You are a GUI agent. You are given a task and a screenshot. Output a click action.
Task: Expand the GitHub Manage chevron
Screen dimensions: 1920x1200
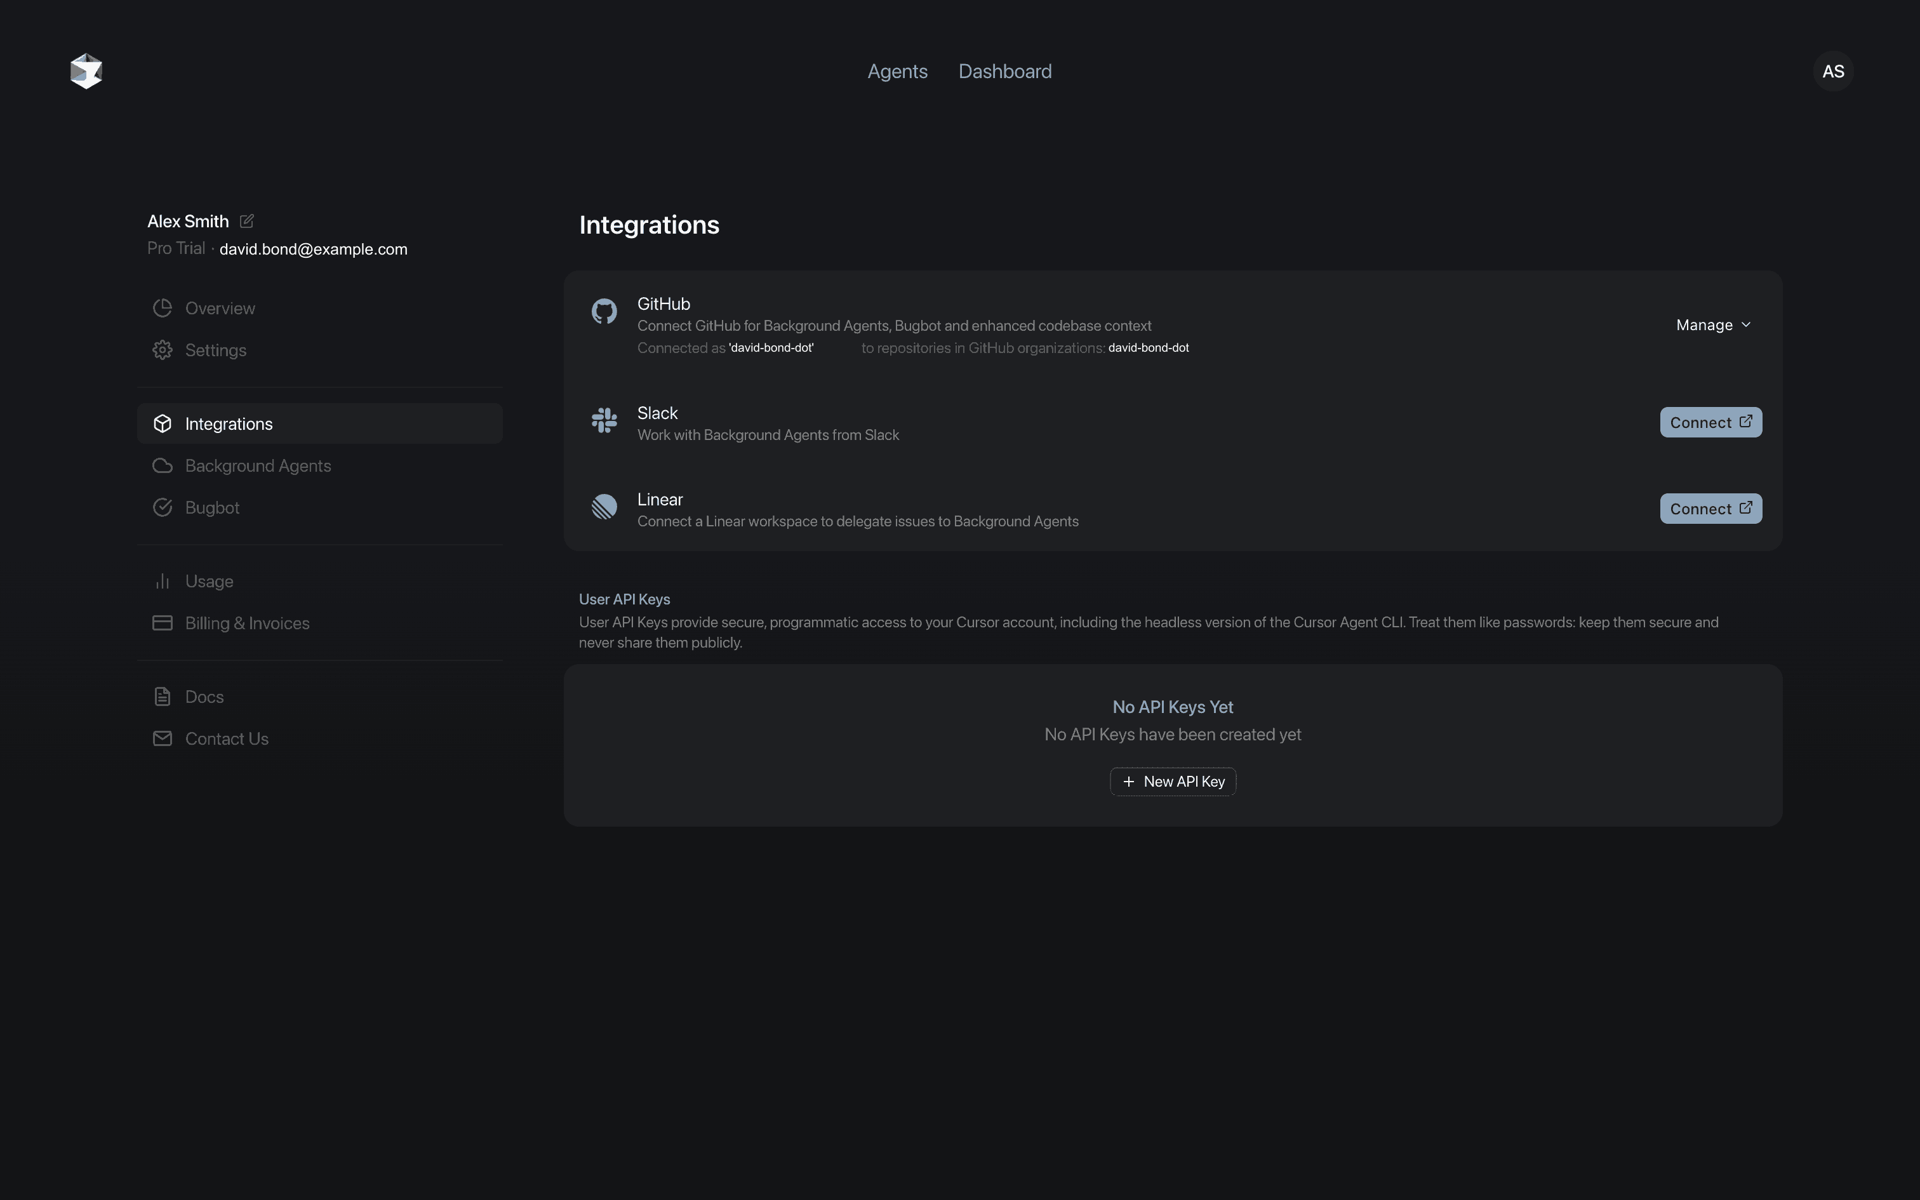[1746, 325]
